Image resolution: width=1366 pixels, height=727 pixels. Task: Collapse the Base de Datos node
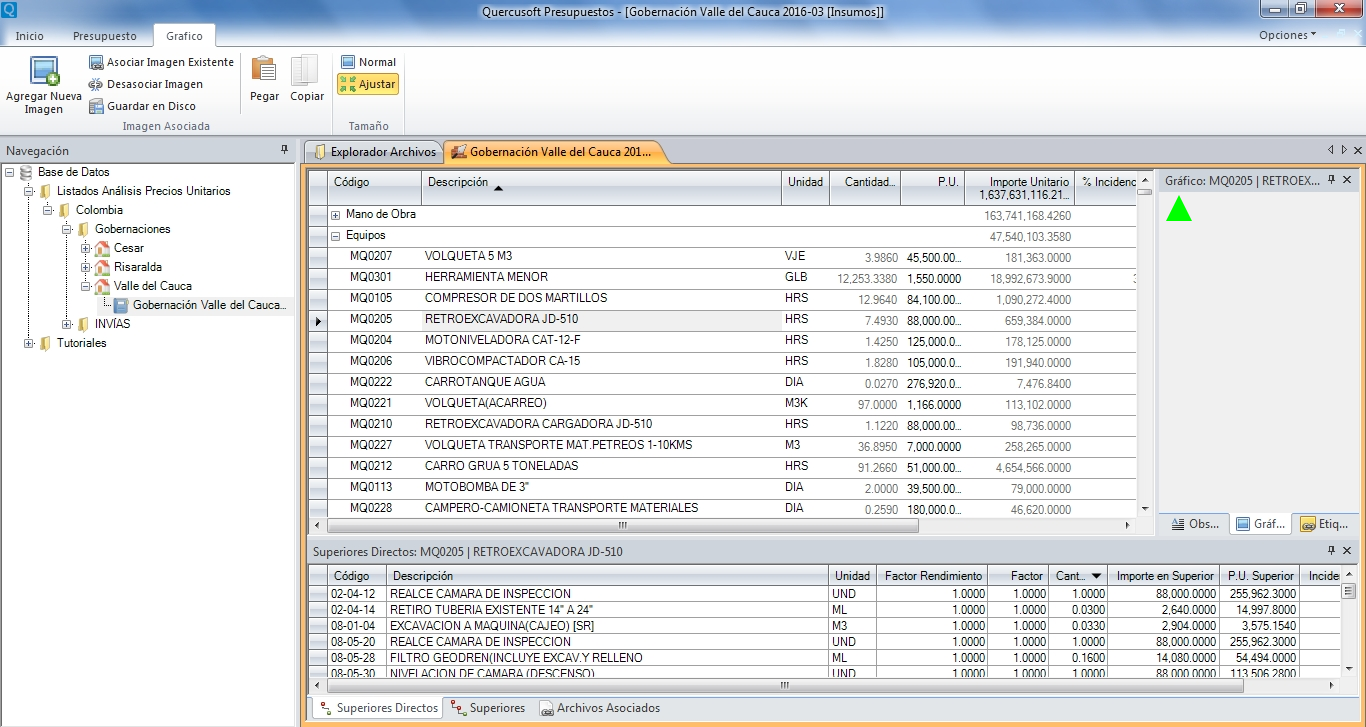10,172
